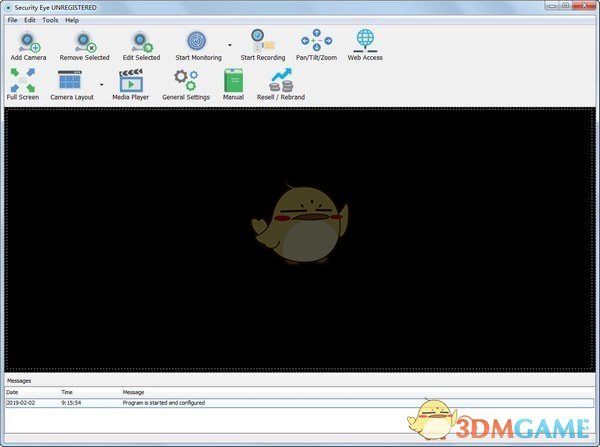Select the 9:15:54 time cell

point(71,403)
